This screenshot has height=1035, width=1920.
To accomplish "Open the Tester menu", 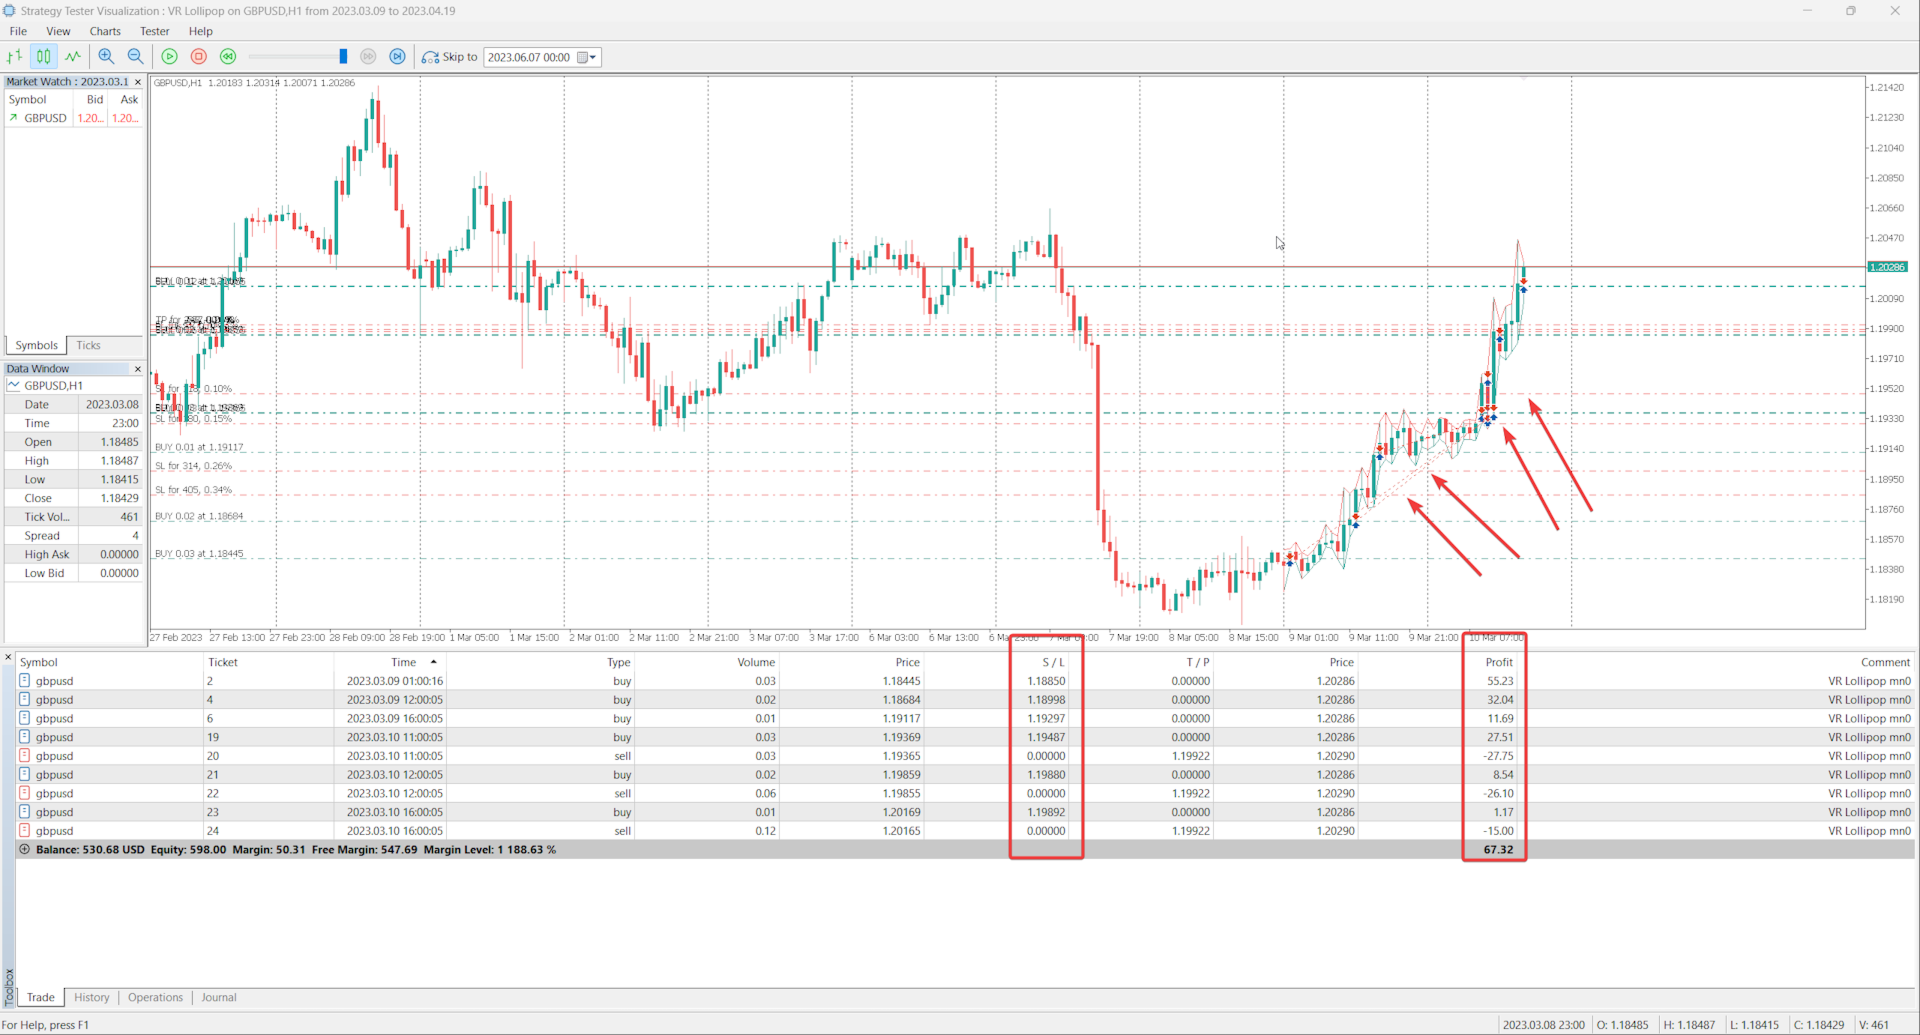I will point(154,31).
